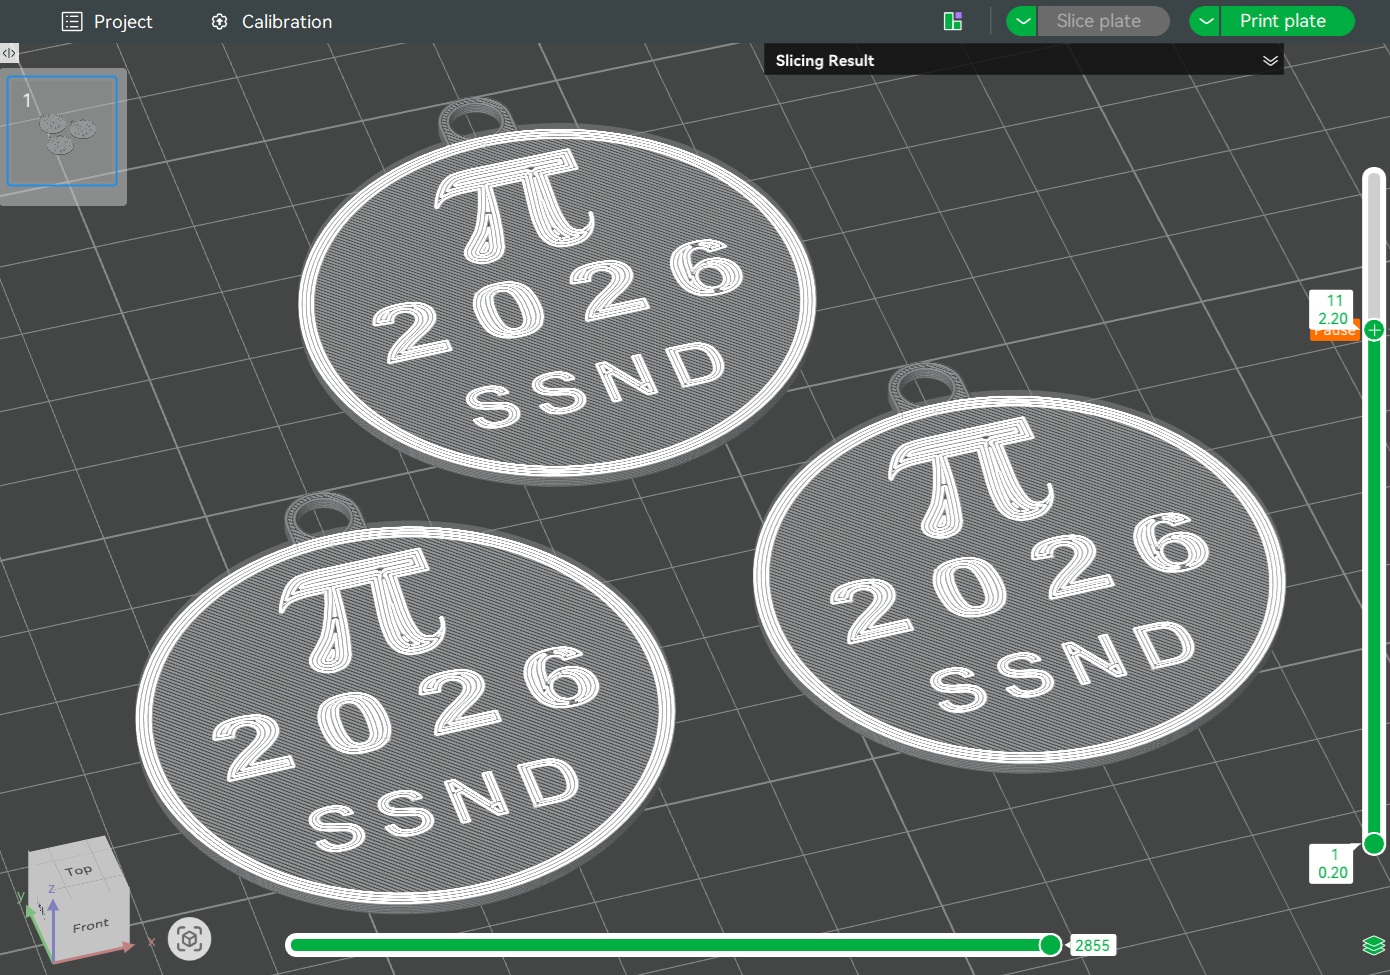Switch to the Project tab
This screenshot has height=975, width=1390.
pos(122,22)
